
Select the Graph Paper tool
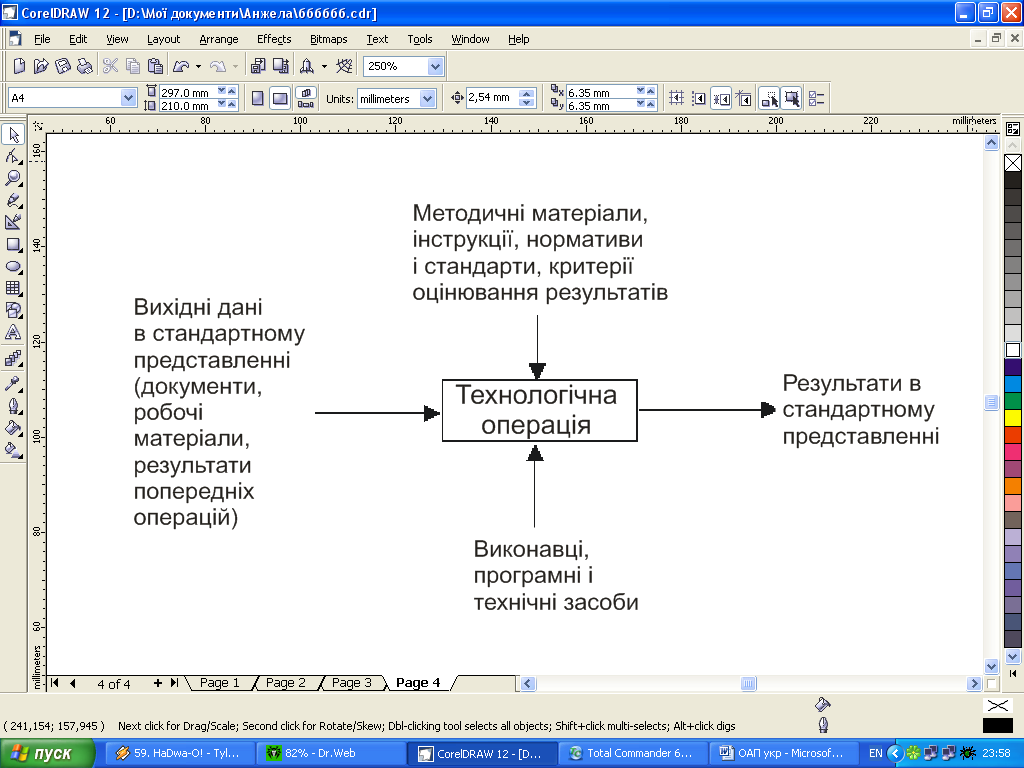13,288
